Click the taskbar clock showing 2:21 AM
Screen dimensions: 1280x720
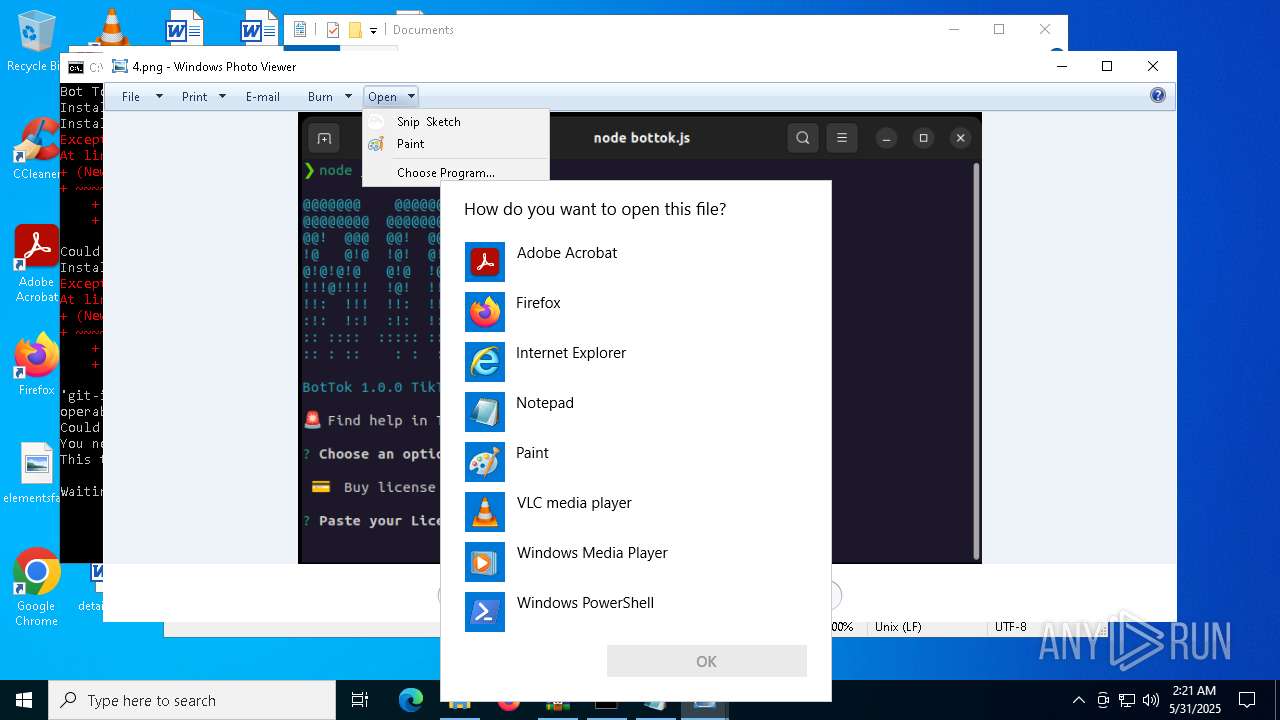tap(1193, 700)
